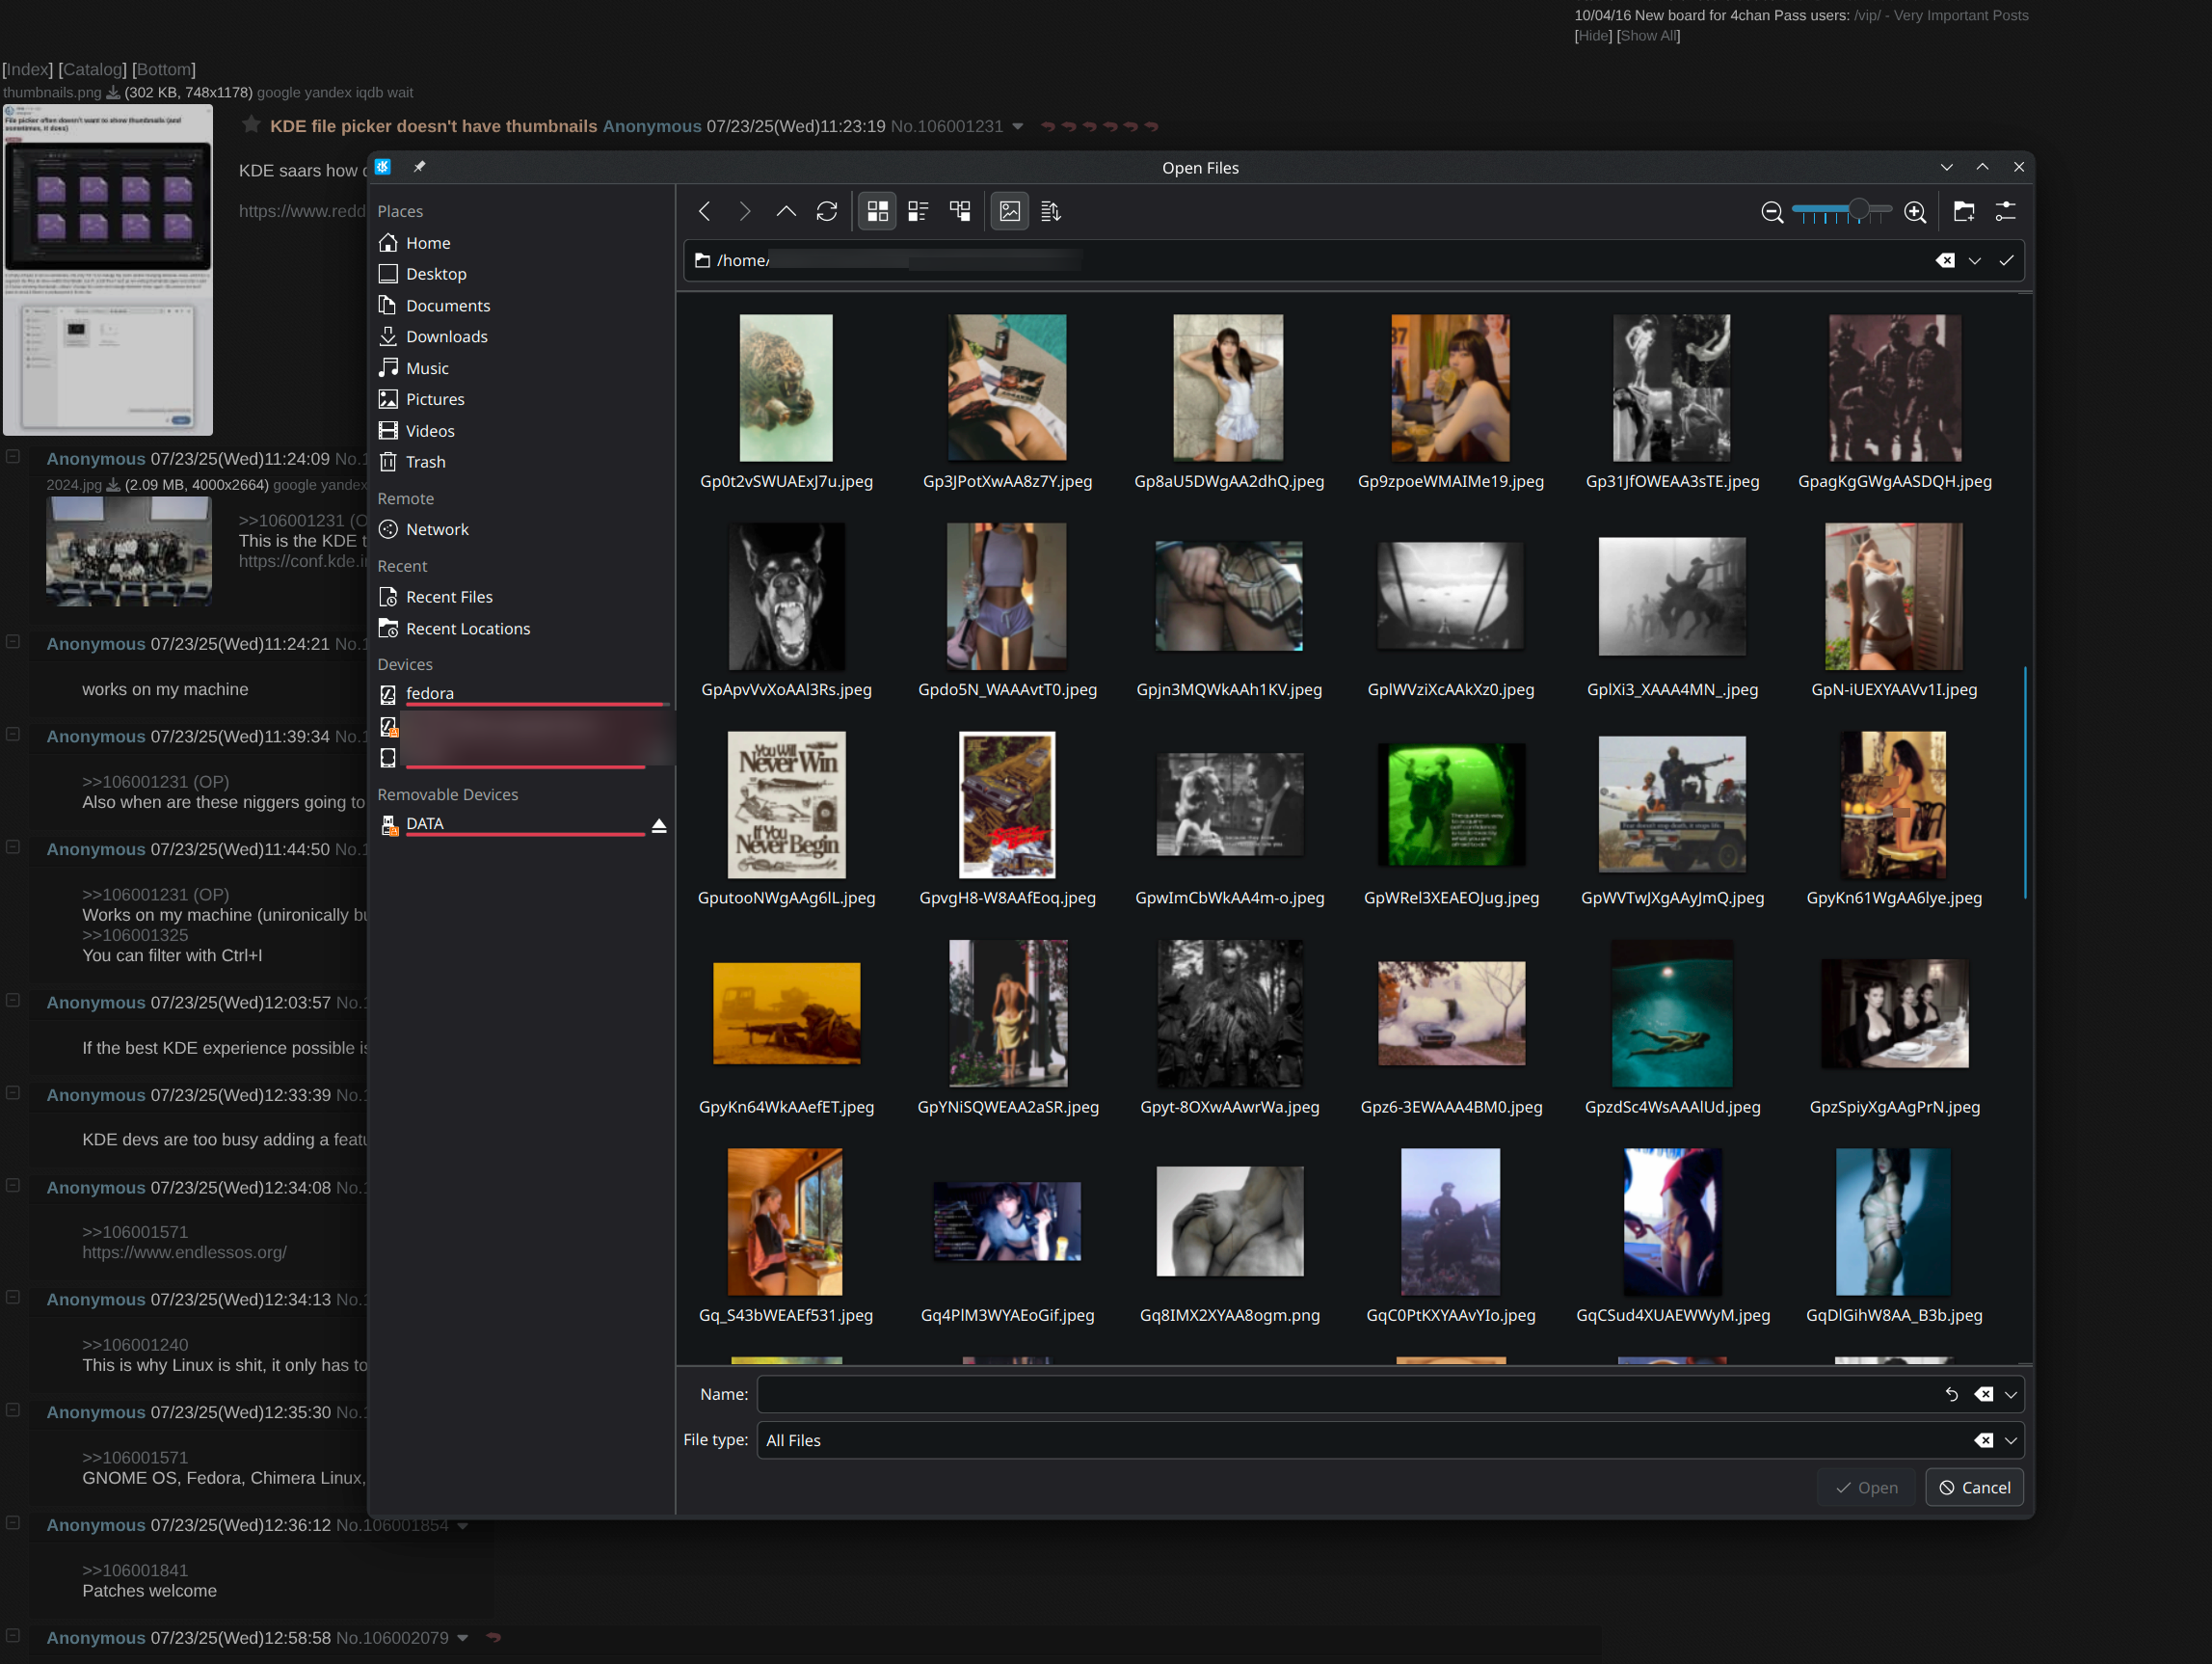
Task: Click Show All announcements link
Action: pyautogui.click(x=1648, y=36)
